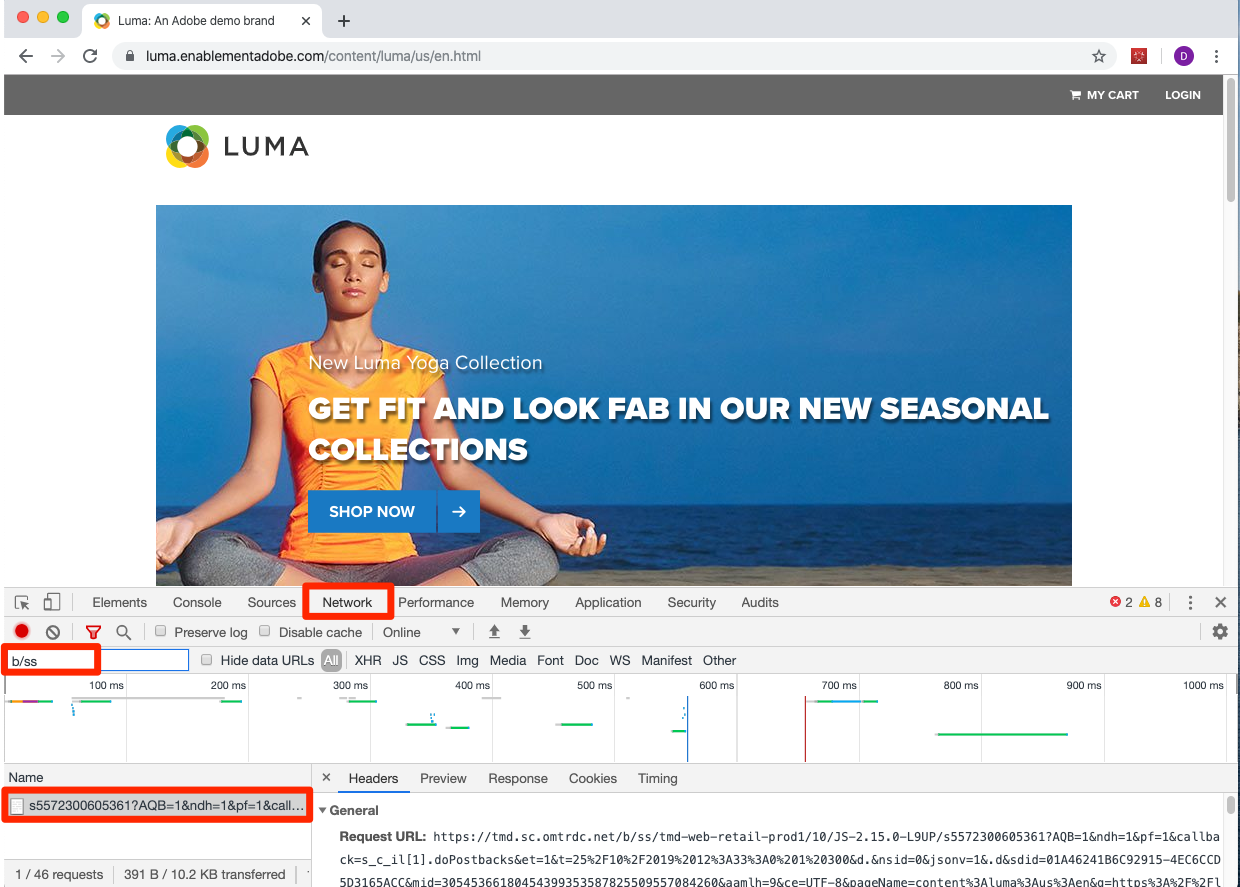
Task: Switch to the Sources panel
Action: pyautogui.click(x=272, y=602)
